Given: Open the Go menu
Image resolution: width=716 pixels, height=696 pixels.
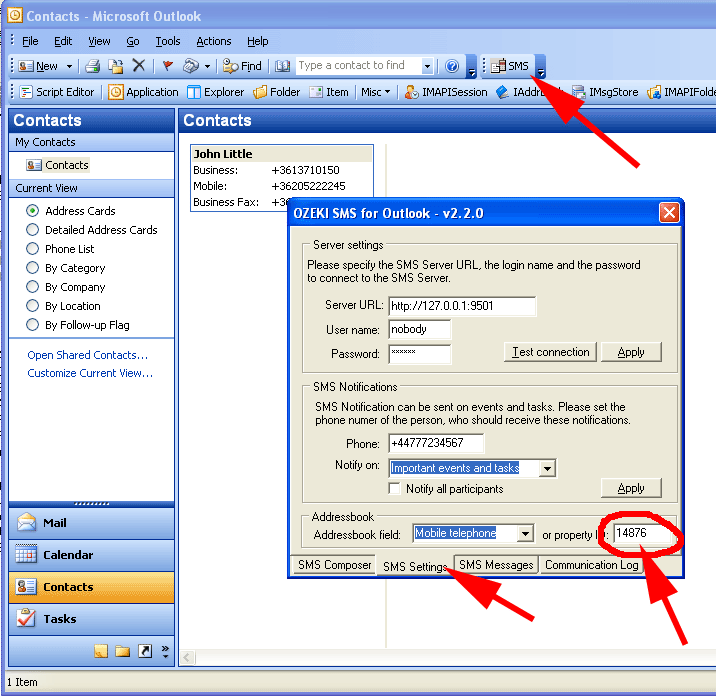Looking at the screenshot, I should click(133, 42).
